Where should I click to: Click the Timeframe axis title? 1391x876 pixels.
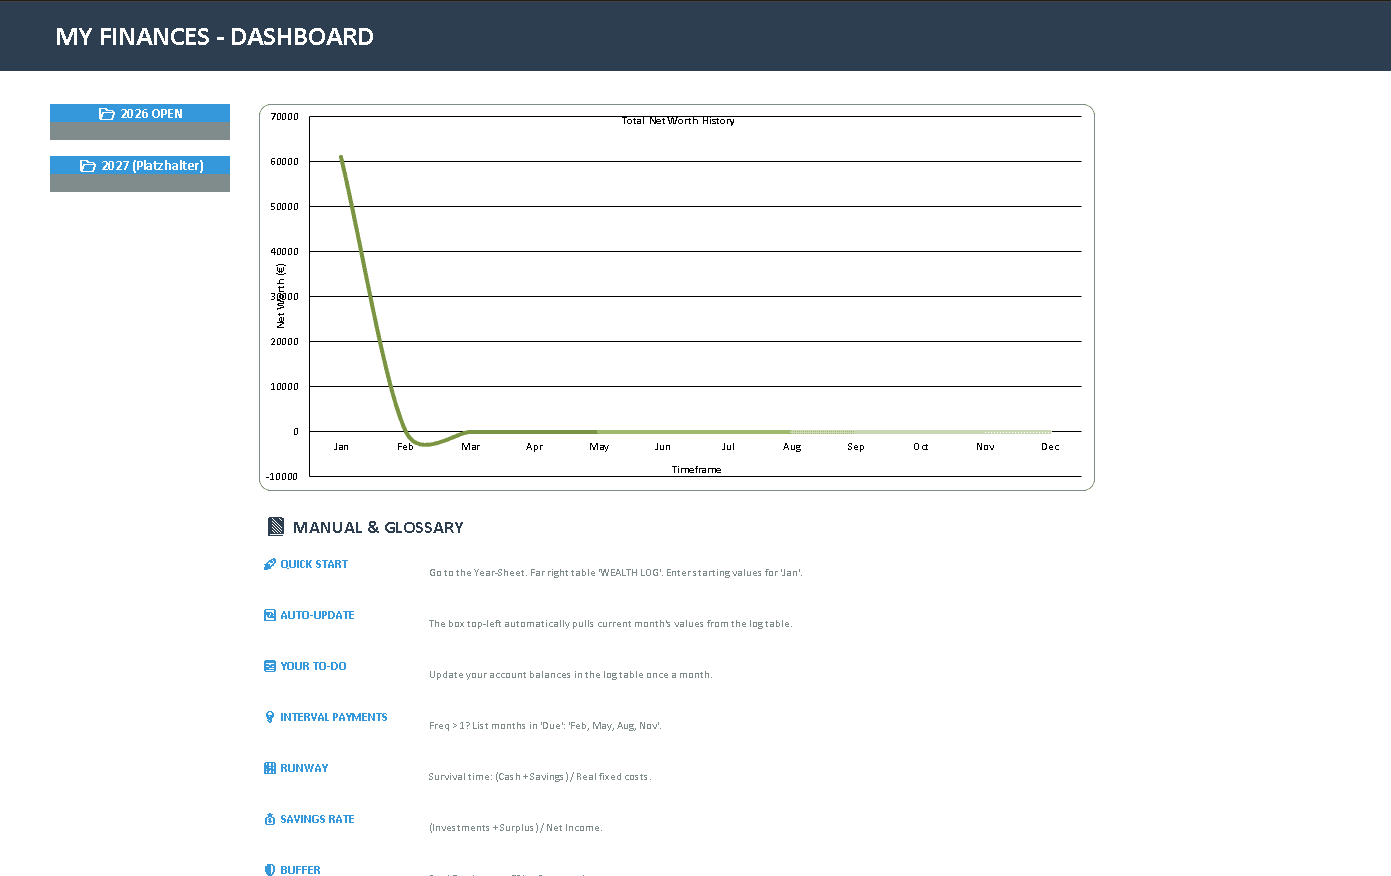pyautogui.click(x=696, y=469)
